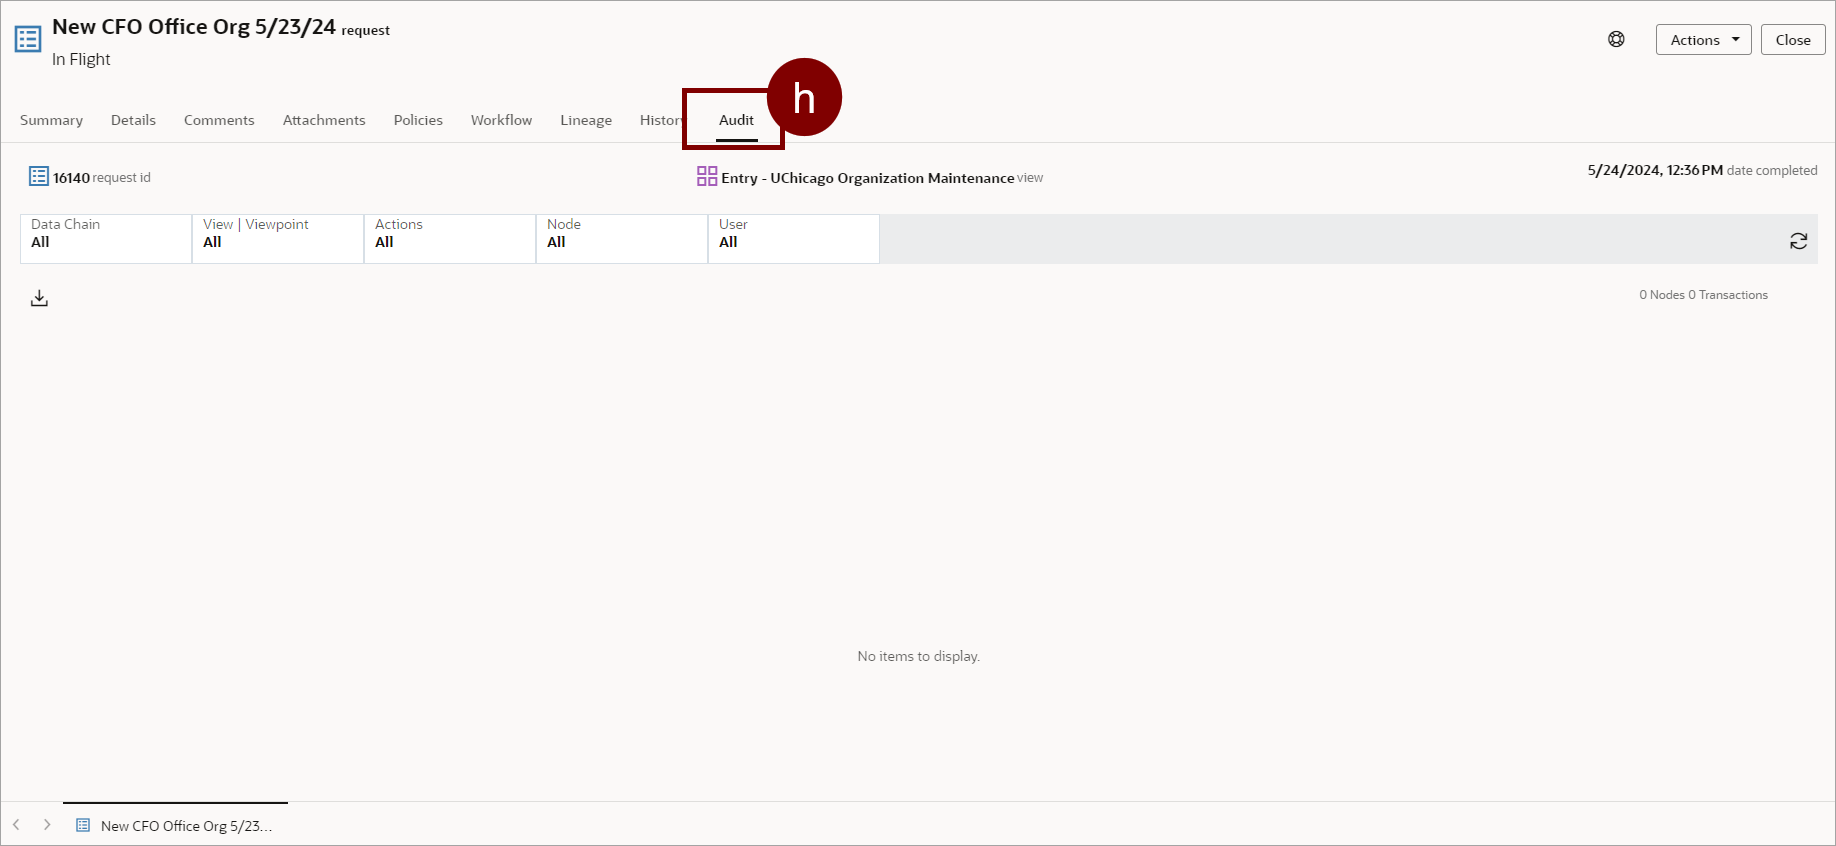1836x846 pixels.
Task: Click the previous tab left arrow
Action: point(16,825)
